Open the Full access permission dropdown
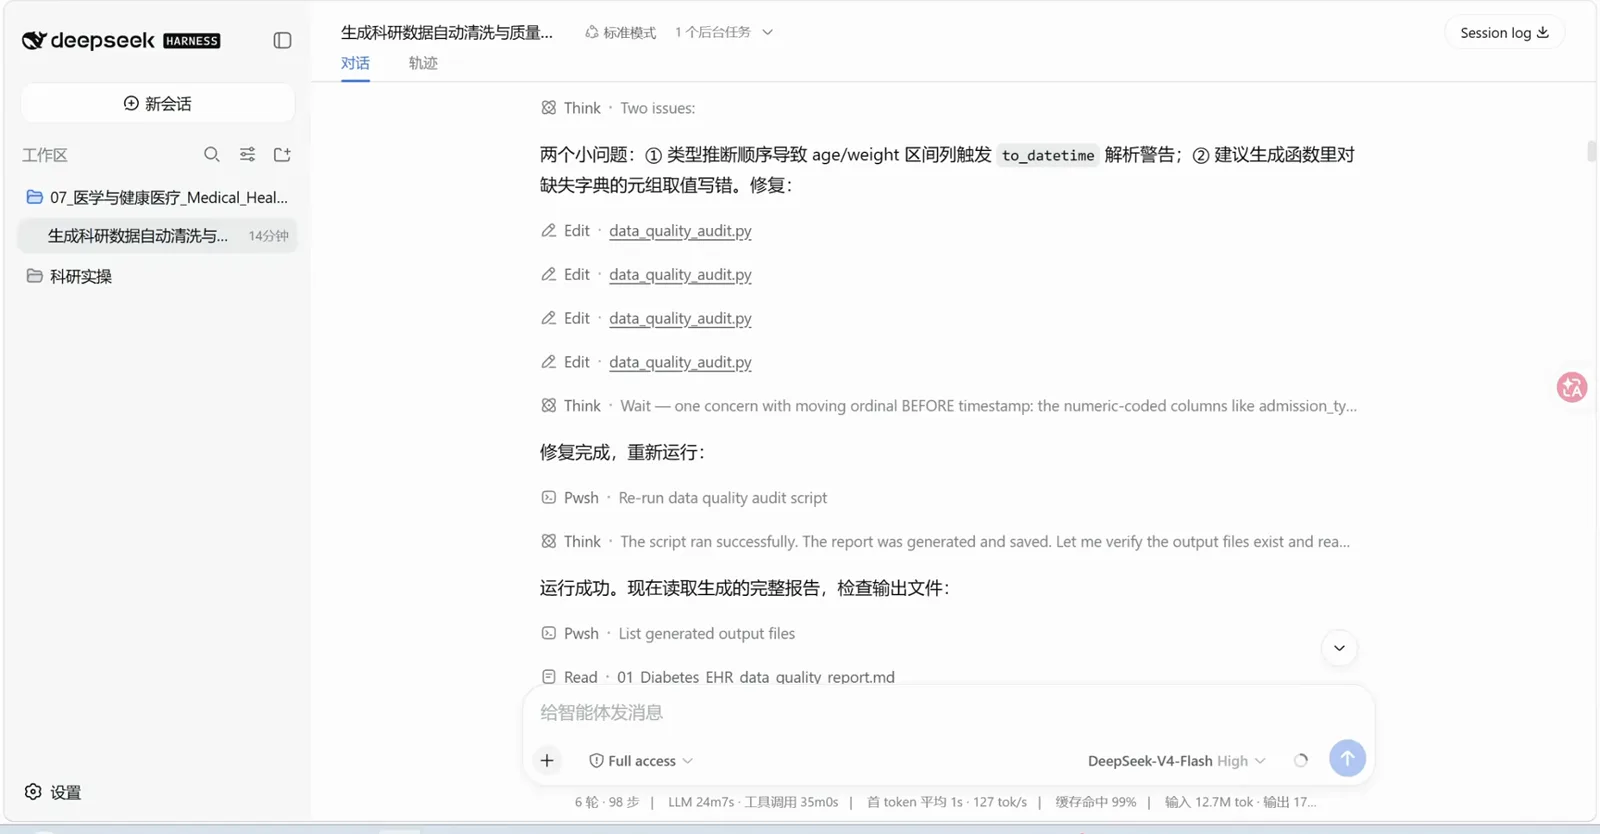1600x834 pixels. pyautogui.click(x=641, y=761)
